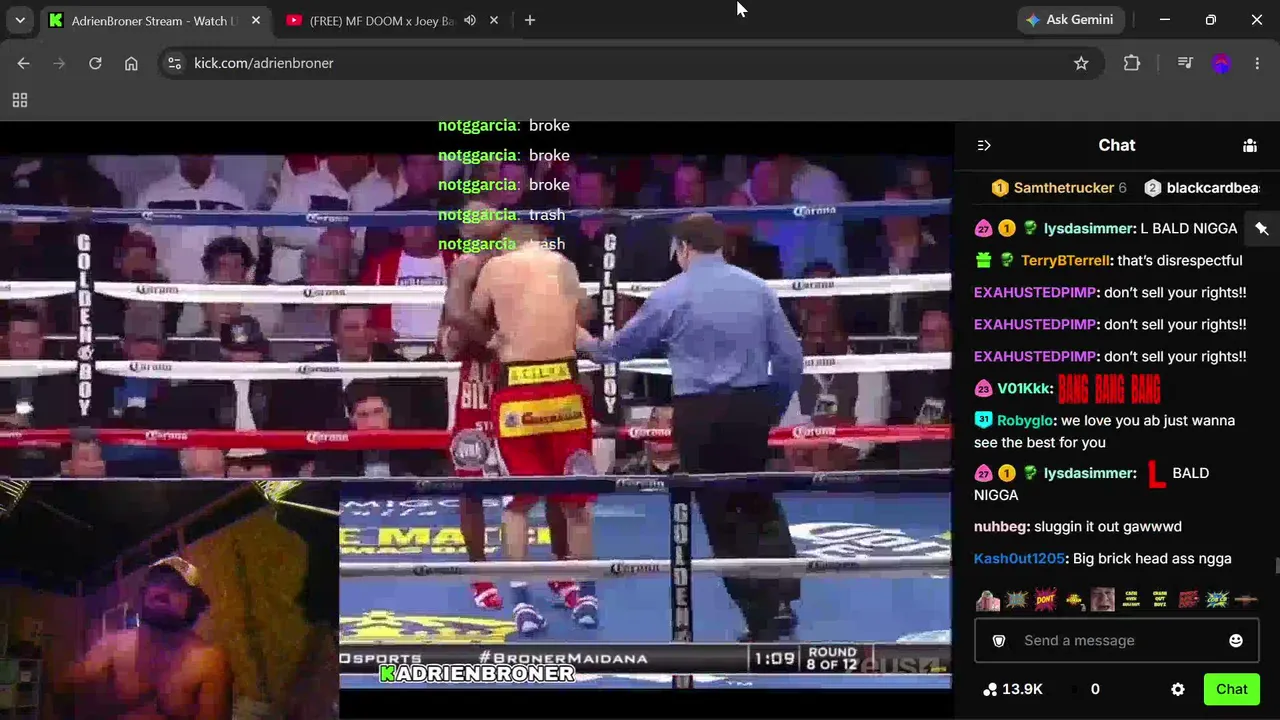Go to the browser home page
The image size is (1280, 720).
click(x=131, y=63)
